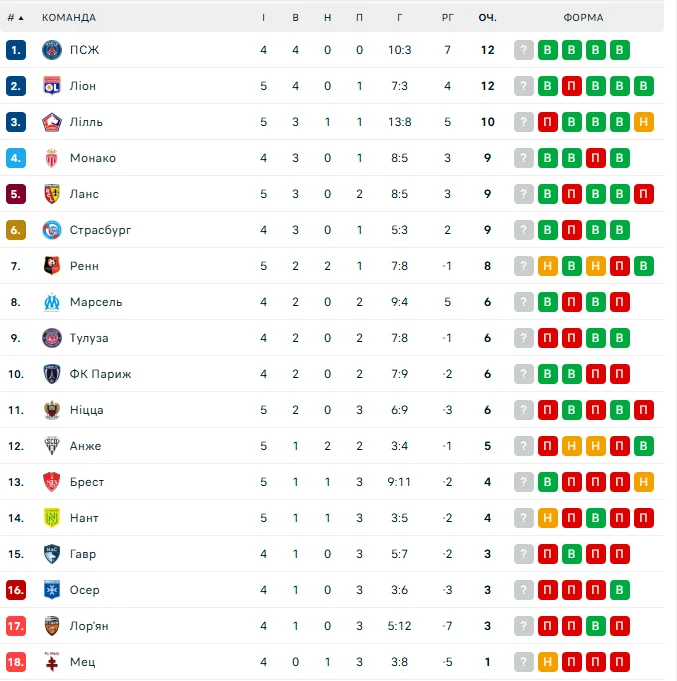The image size is (677, 681).
Task: Click the Brest club logo
Action: point(52,482)
